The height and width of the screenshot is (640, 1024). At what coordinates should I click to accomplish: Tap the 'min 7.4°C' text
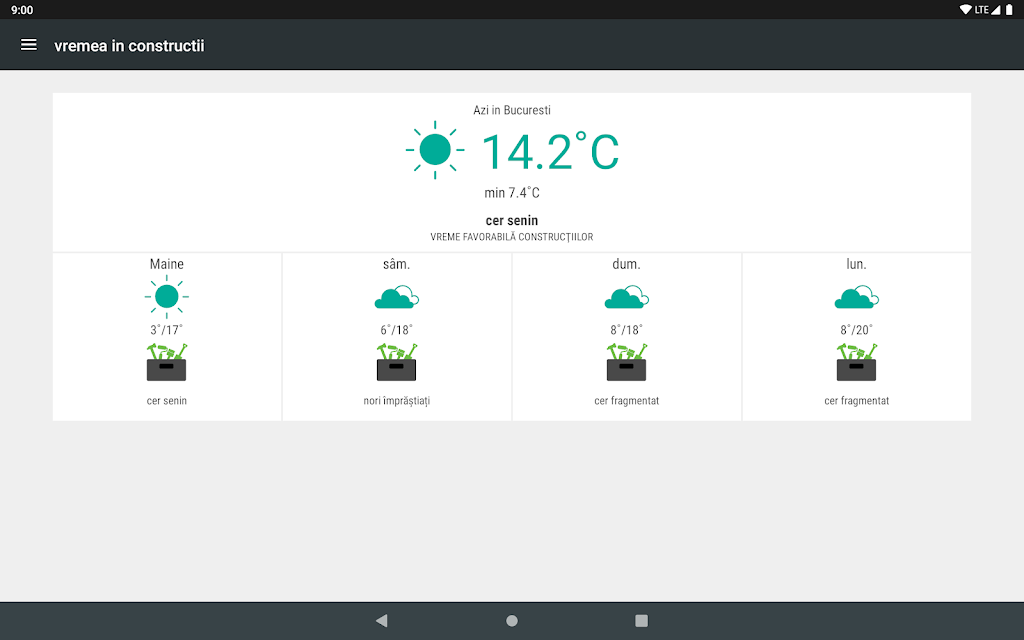point(512,193)
